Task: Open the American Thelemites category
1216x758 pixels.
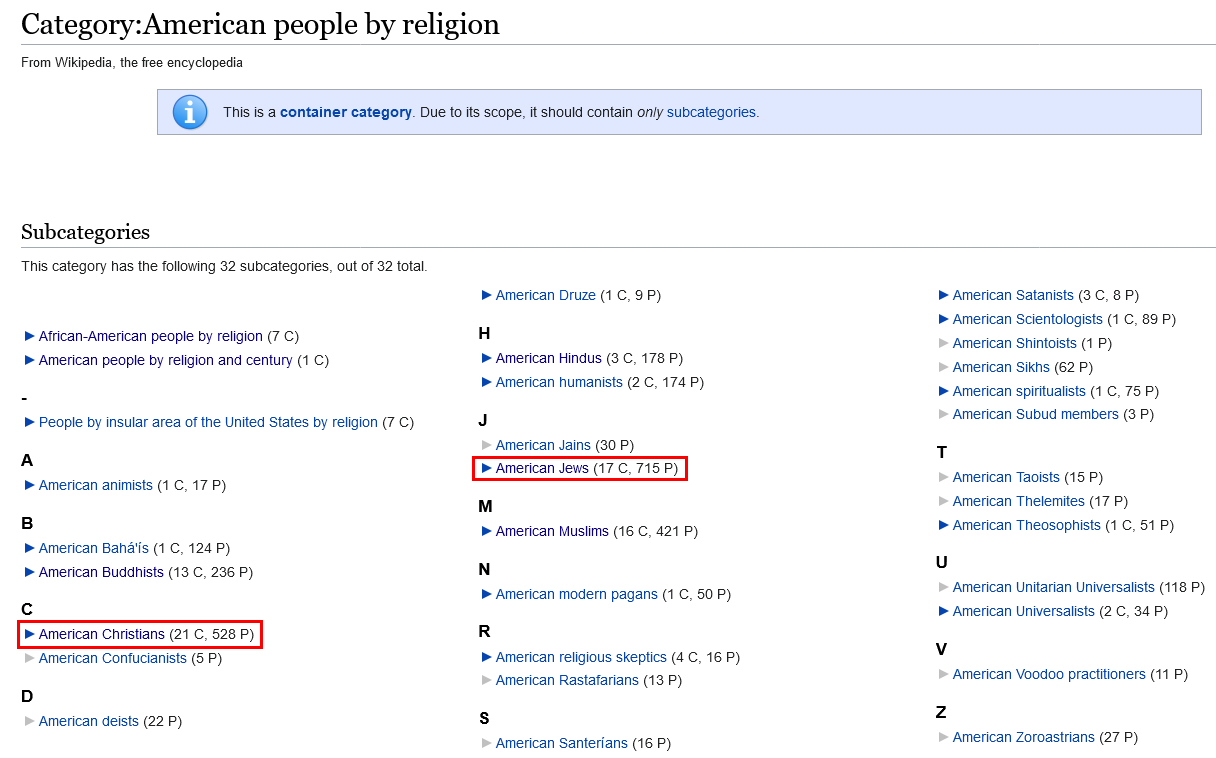Action: point(1019,501)
